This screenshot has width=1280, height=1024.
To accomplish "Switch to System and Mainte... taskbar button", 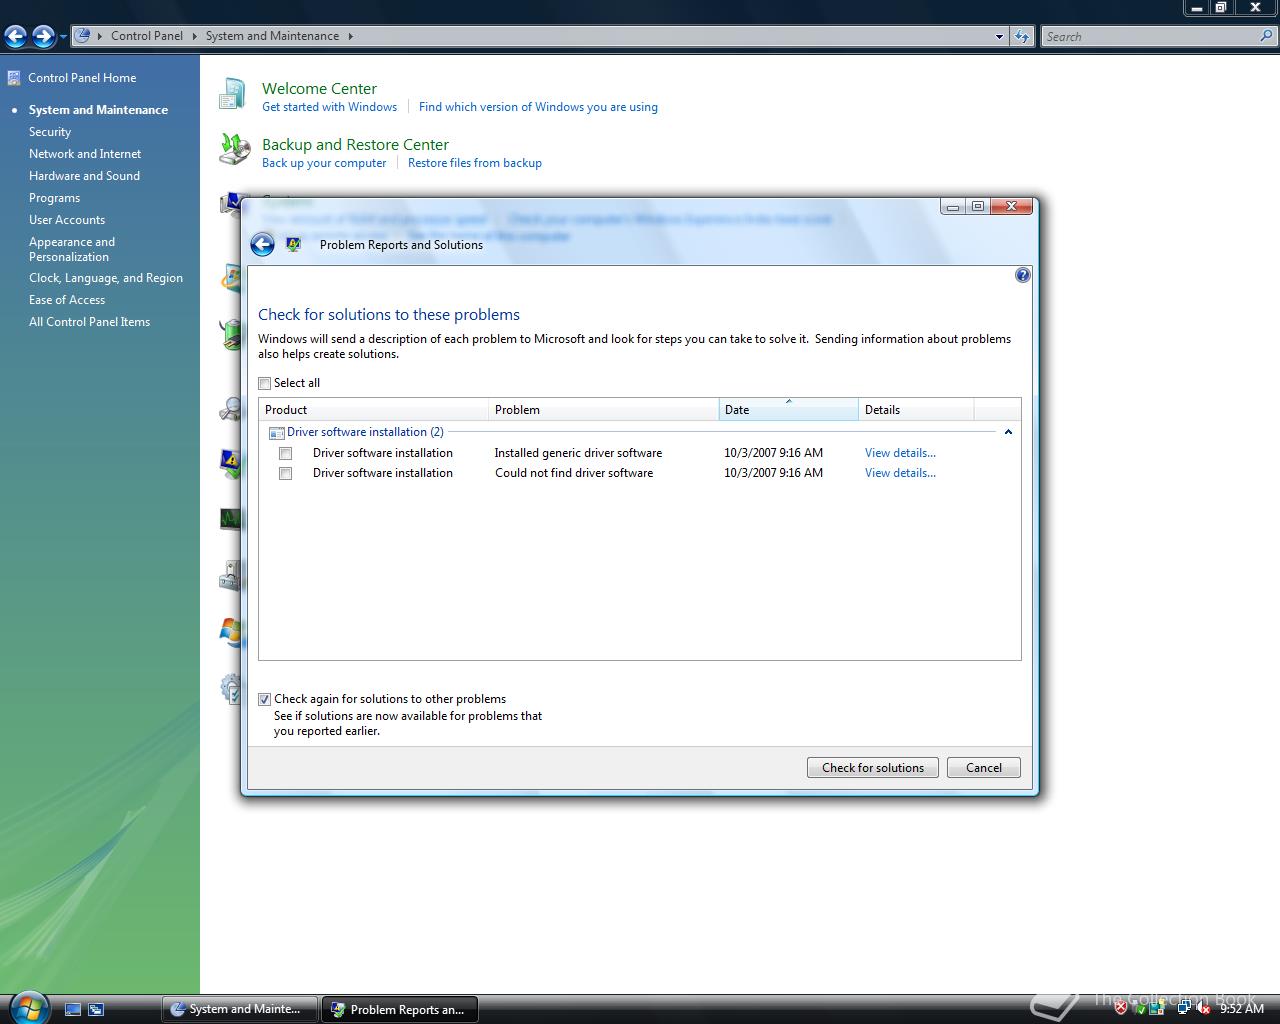I will click(240, 1009).
